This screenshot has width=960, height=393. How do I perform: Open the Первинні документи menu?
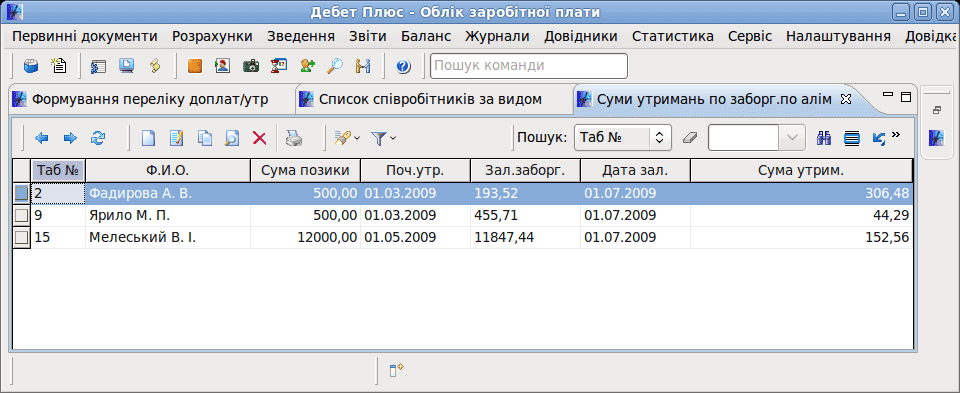point(84,36)
